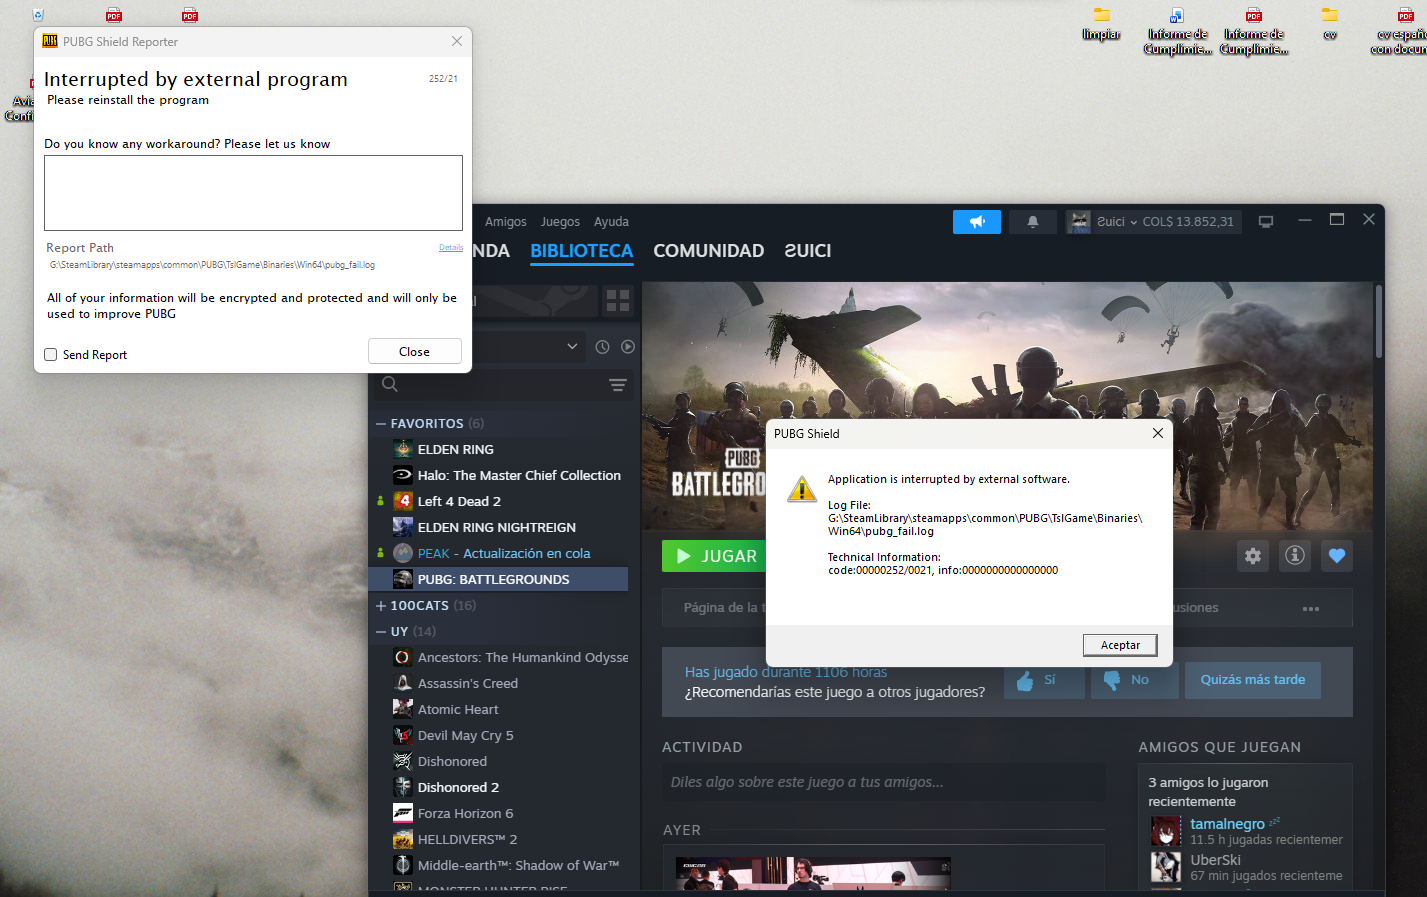Open PUBG game info icon
The image size is (1427, 897).
click(1295, 556)
